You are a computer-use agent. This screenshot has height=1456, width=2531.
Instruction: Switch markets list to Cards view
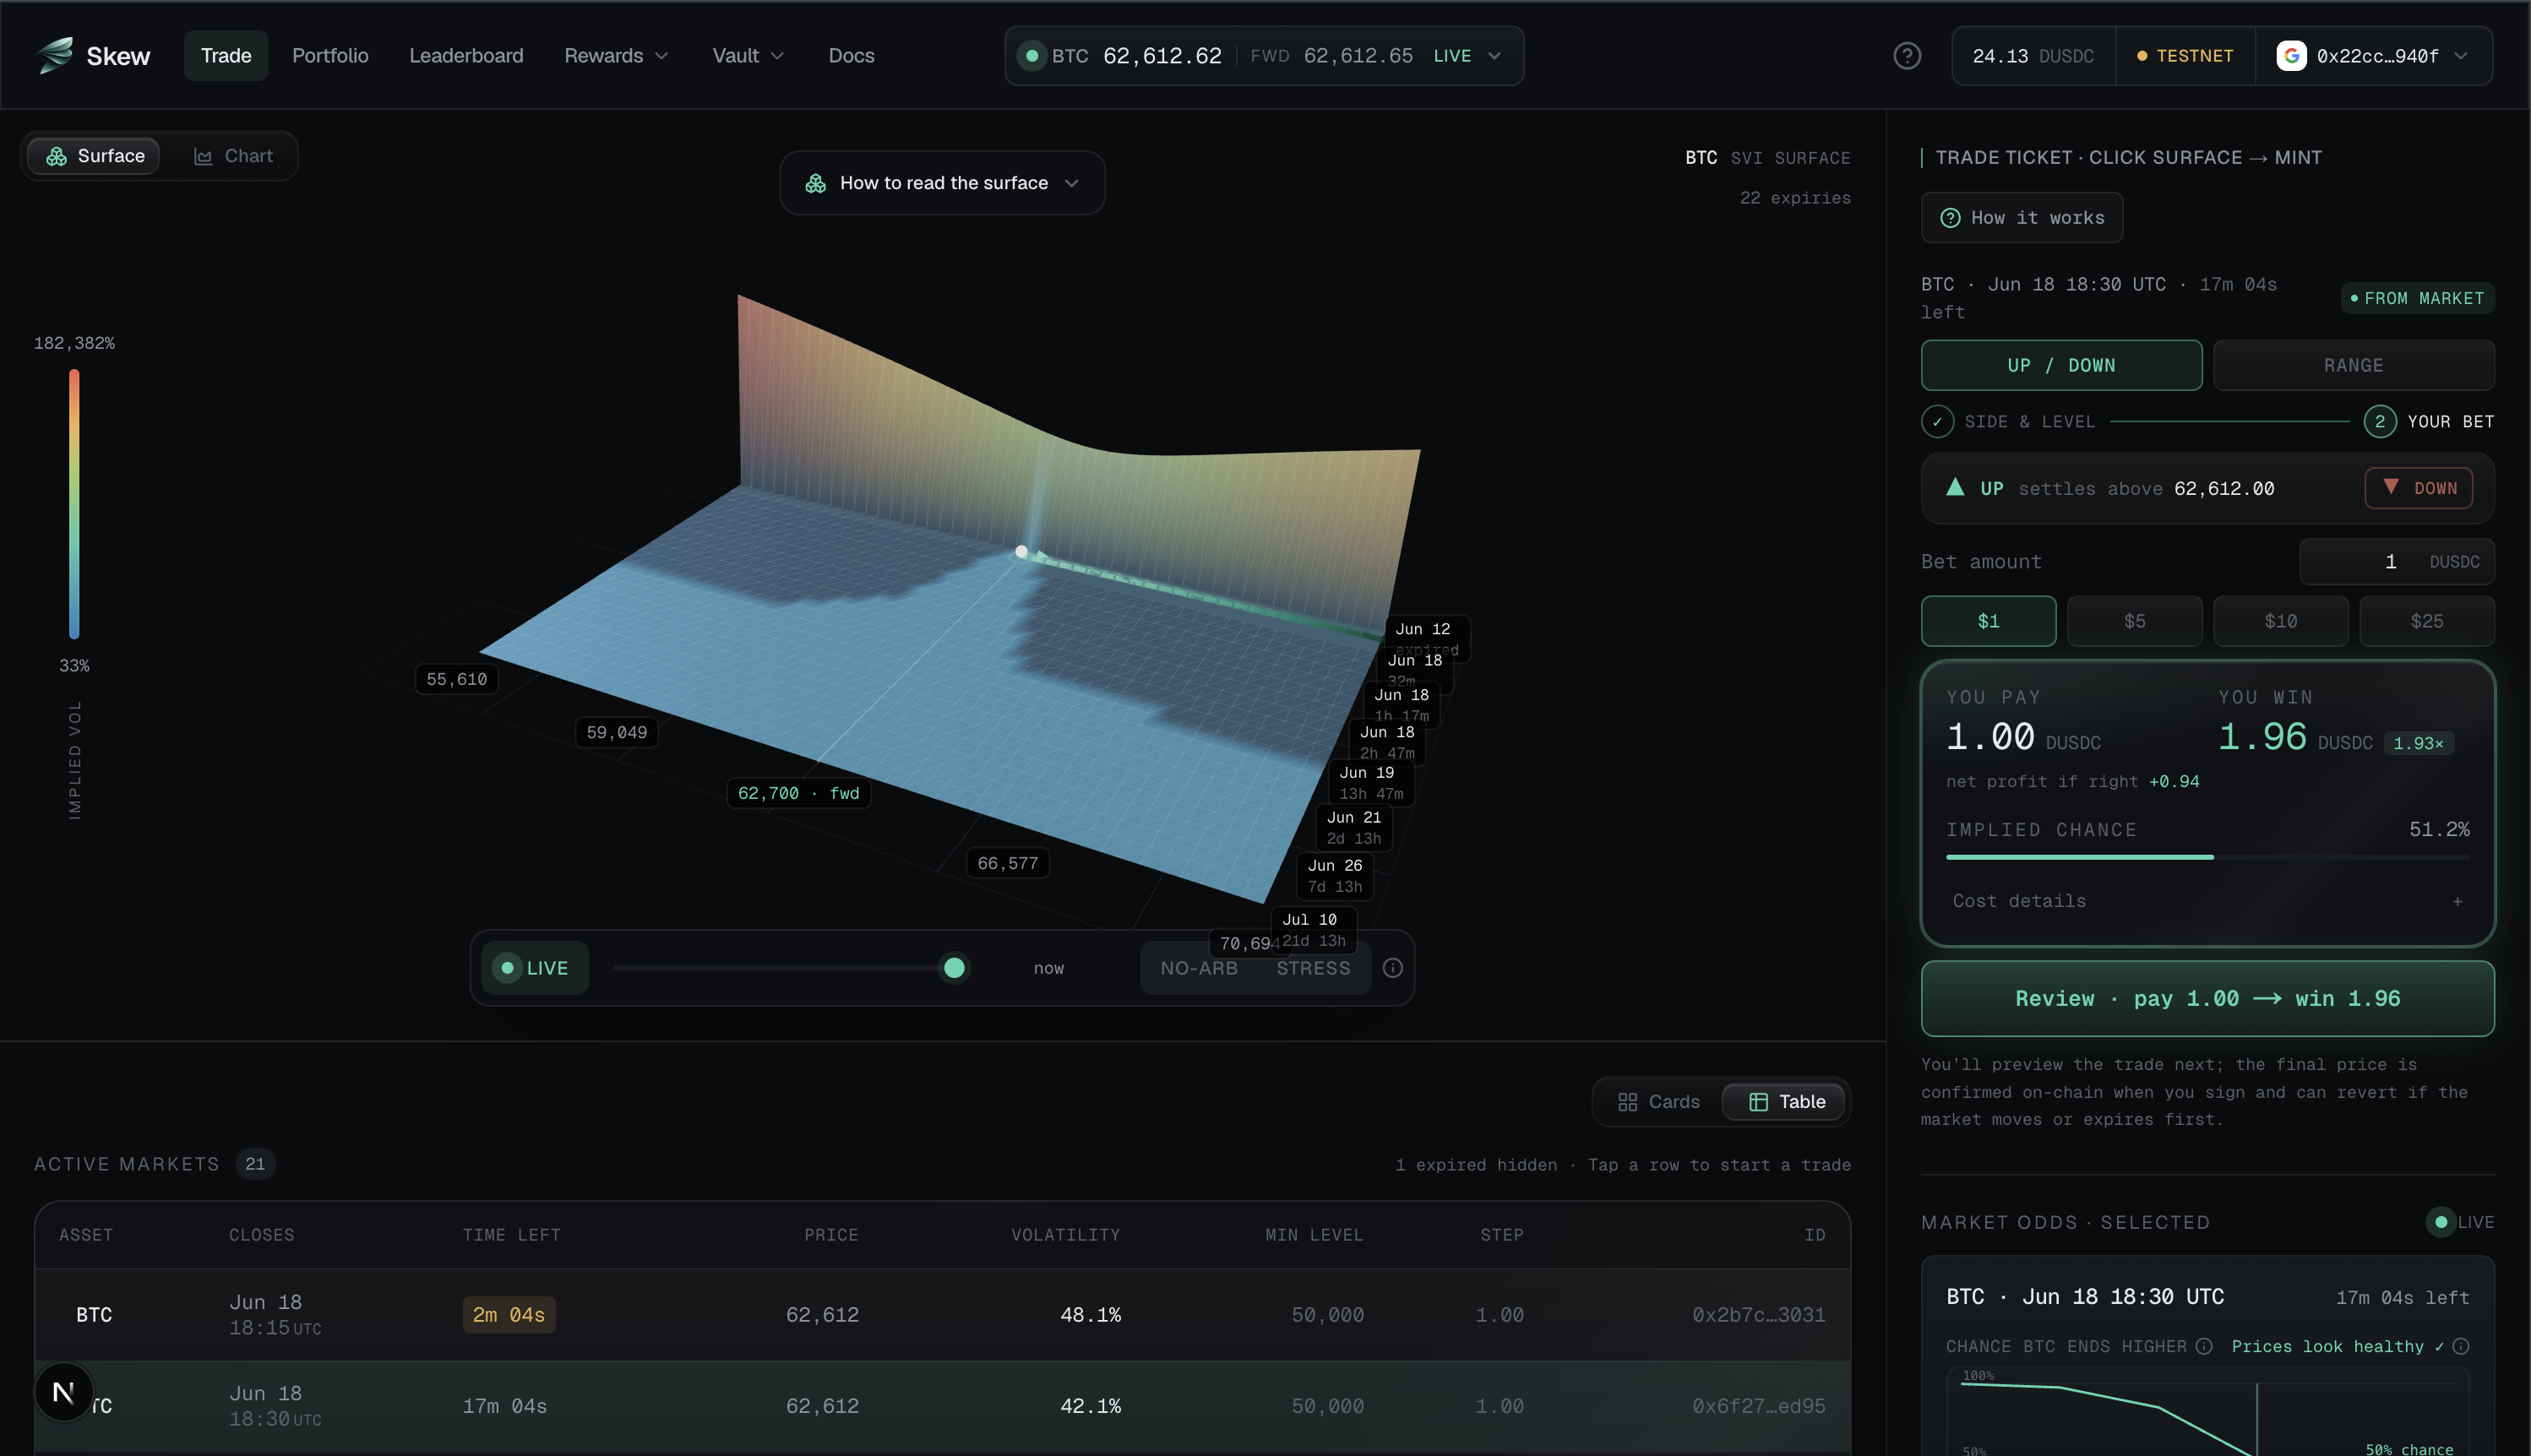click(x=1658, y=1102)
